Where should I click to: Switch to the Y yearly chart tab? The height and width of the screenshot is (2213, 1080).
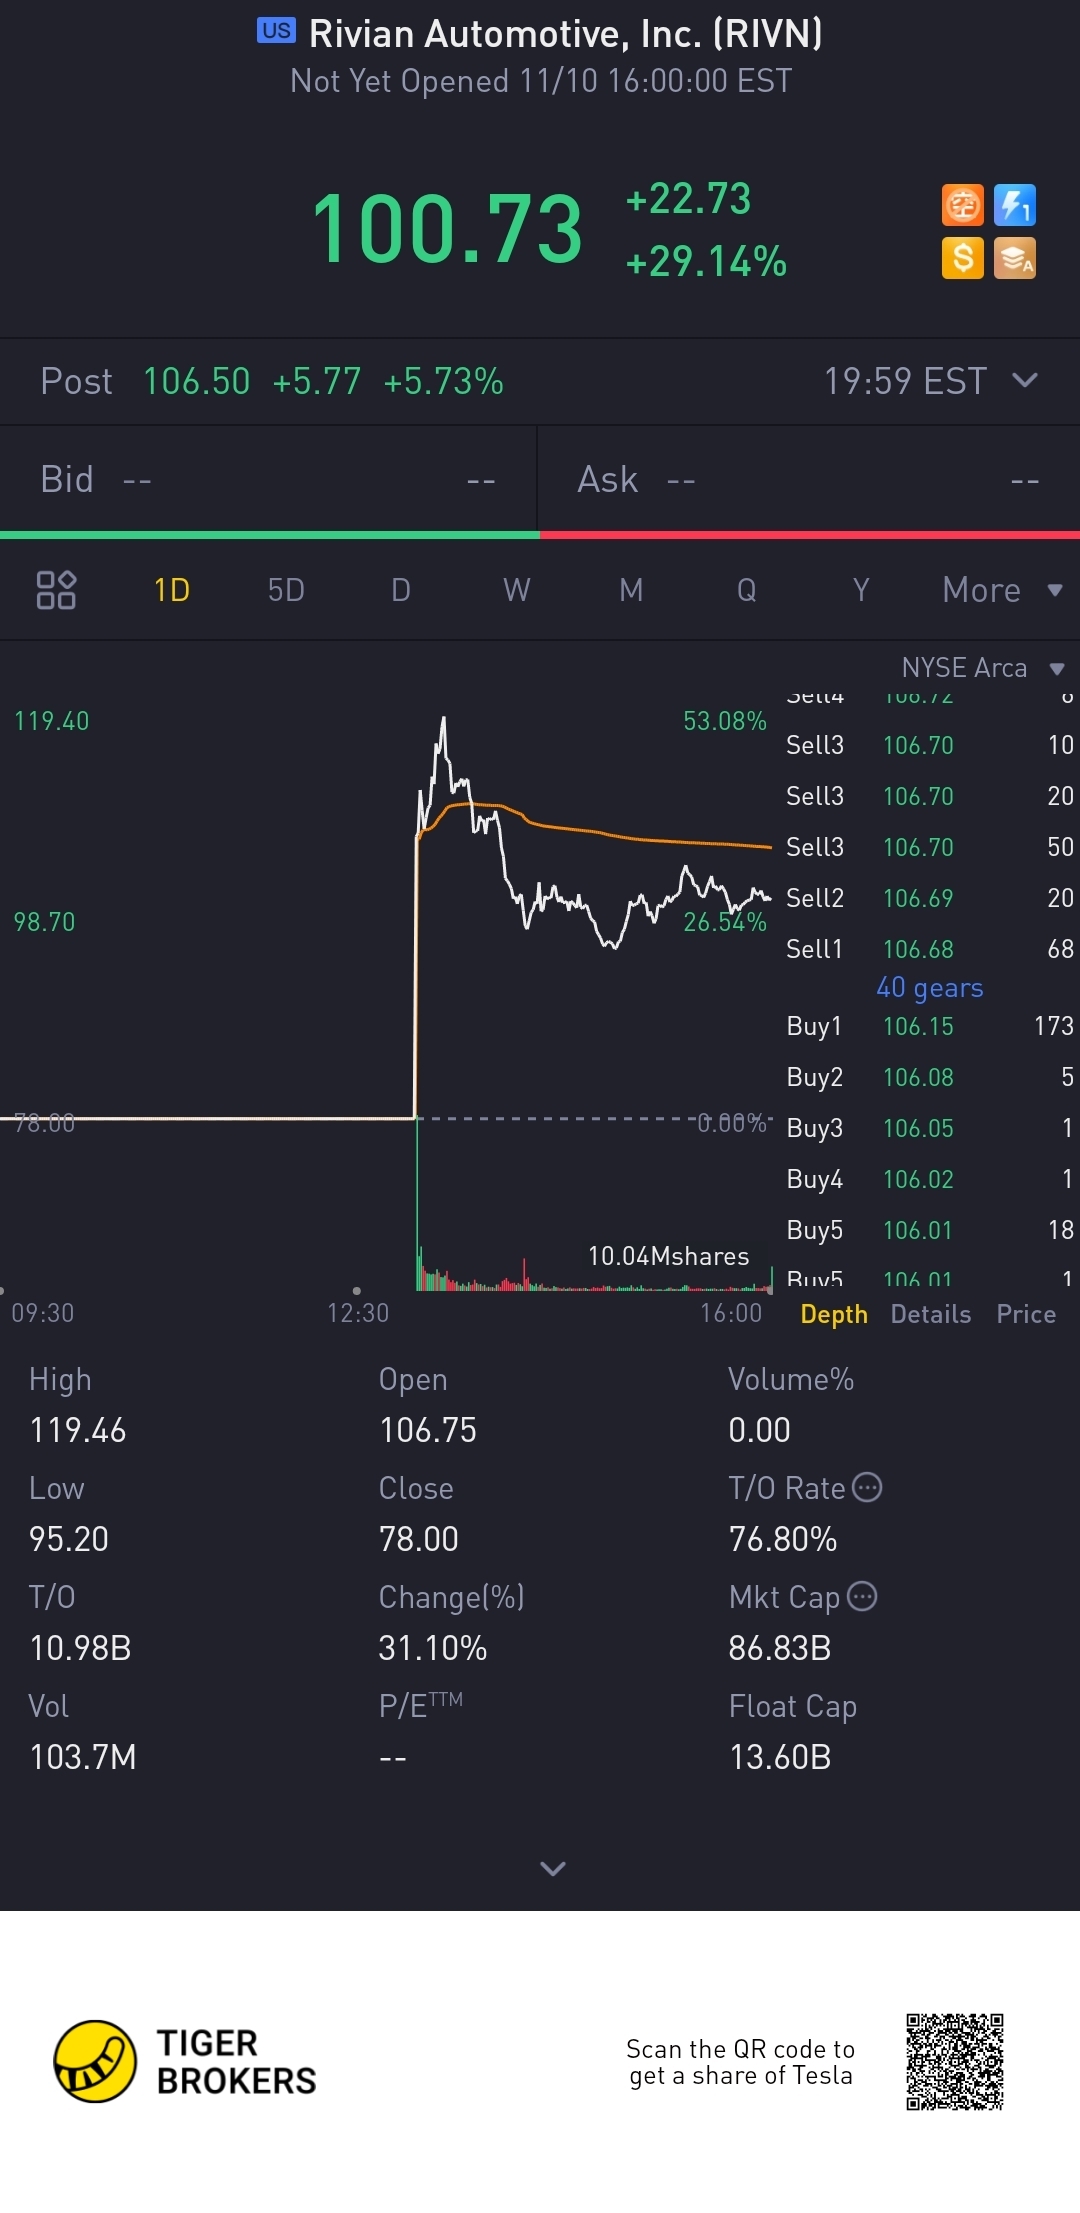click(x=861, y=590)
